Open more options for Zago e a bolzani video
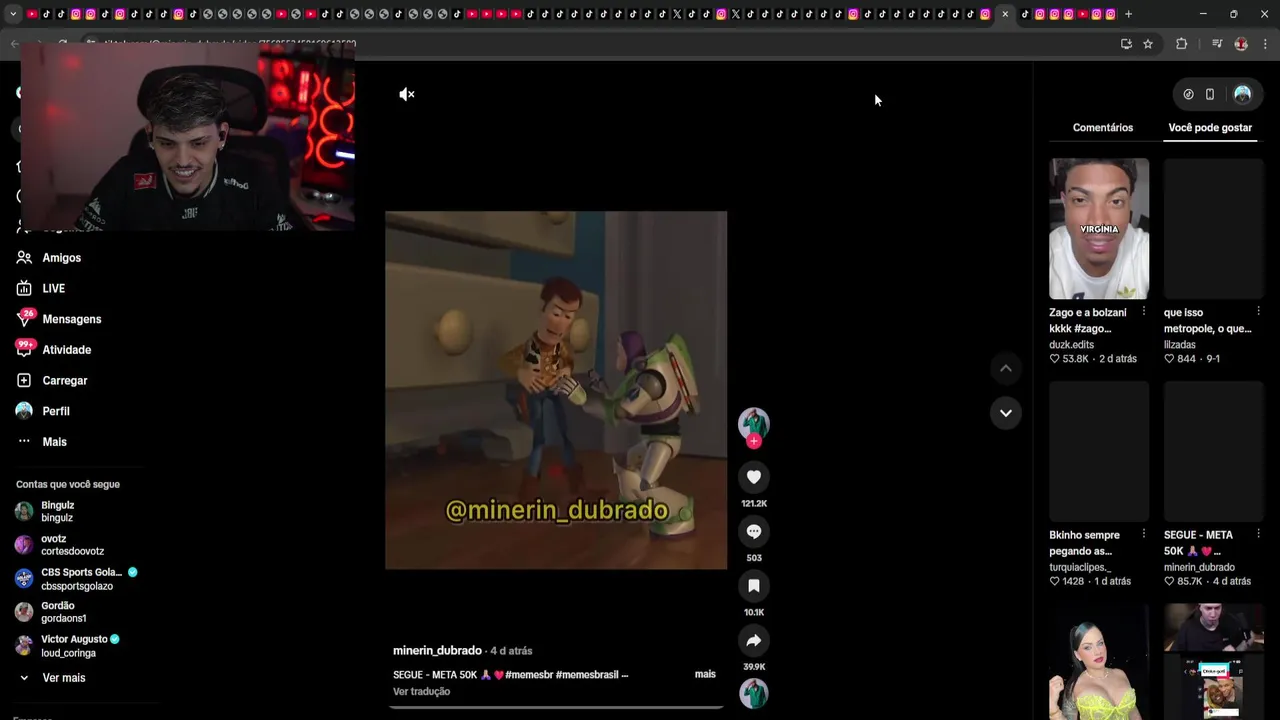Image resolution: width=1280 pixels, height=720 pixels. click(x=1144, y=312)
